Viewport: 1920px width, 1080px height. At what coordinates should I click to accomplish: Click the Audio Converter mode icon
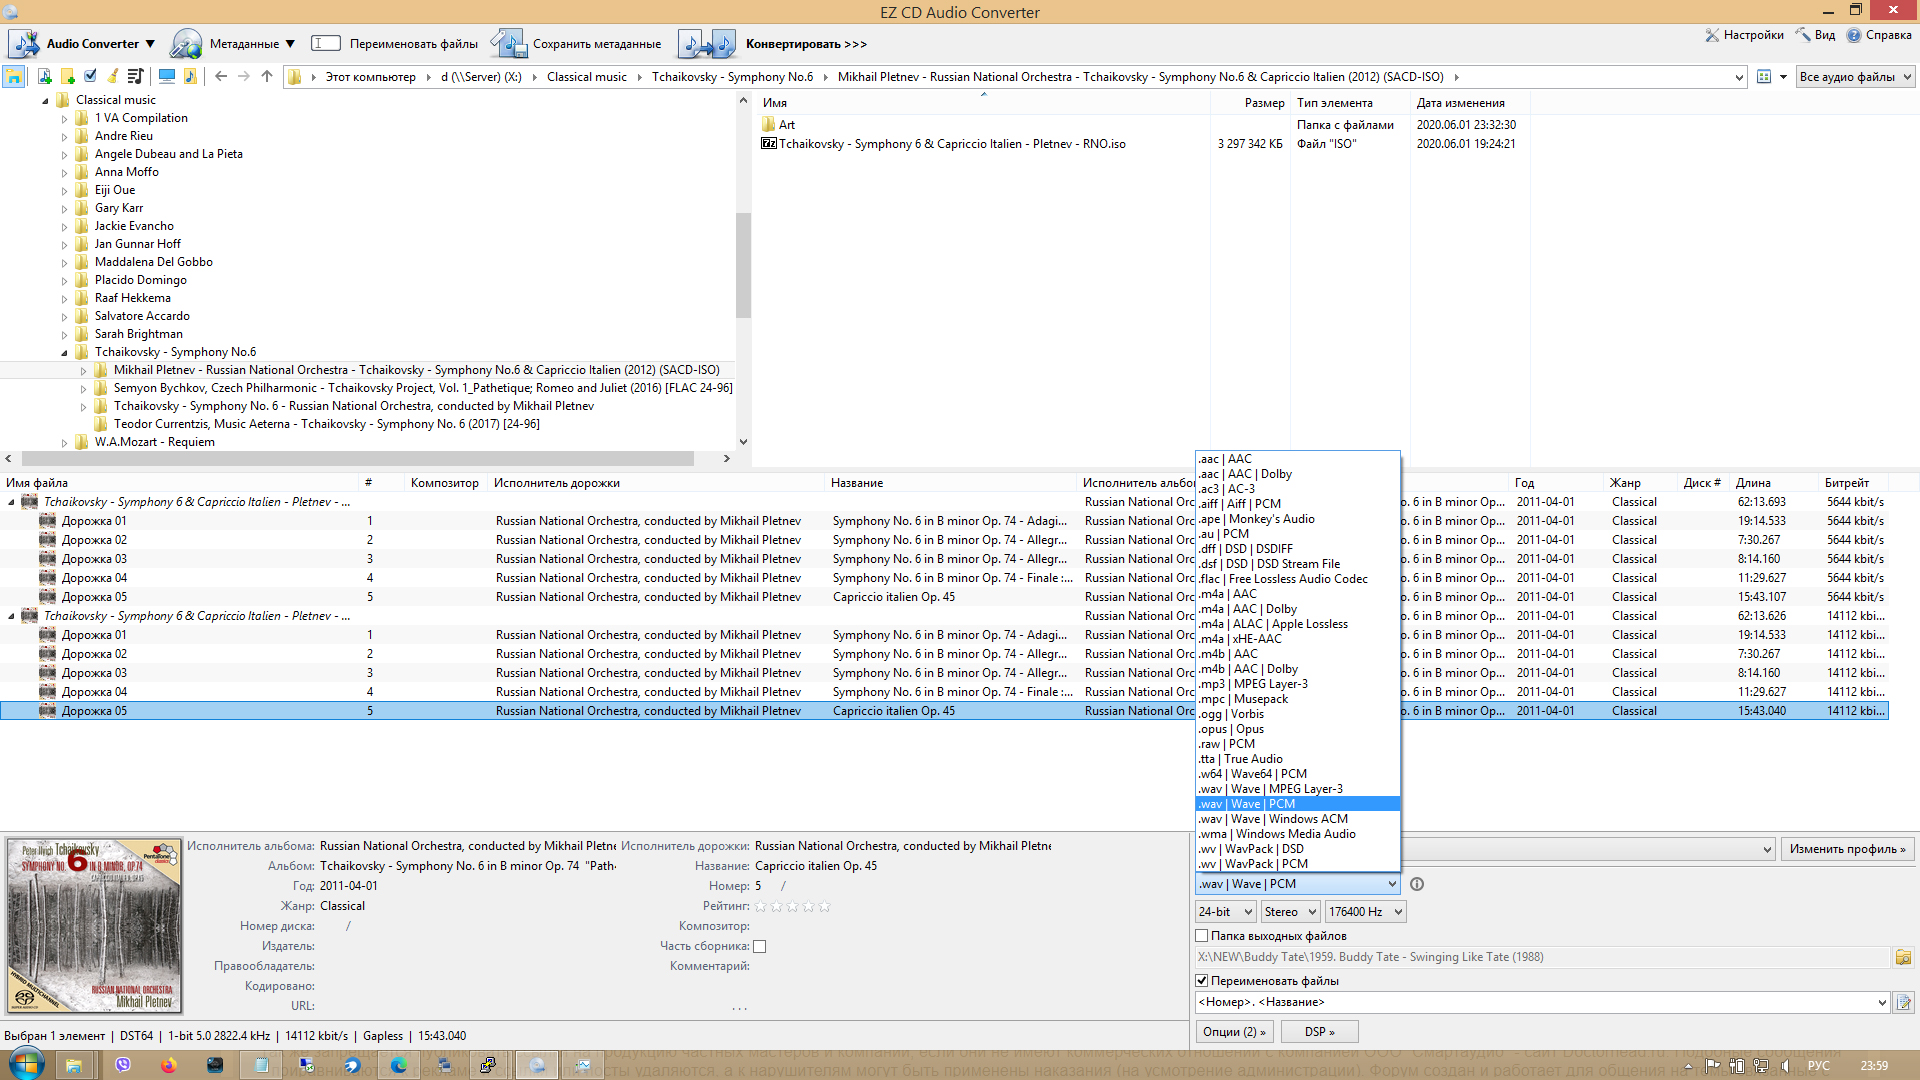click(x=24, y=44)
